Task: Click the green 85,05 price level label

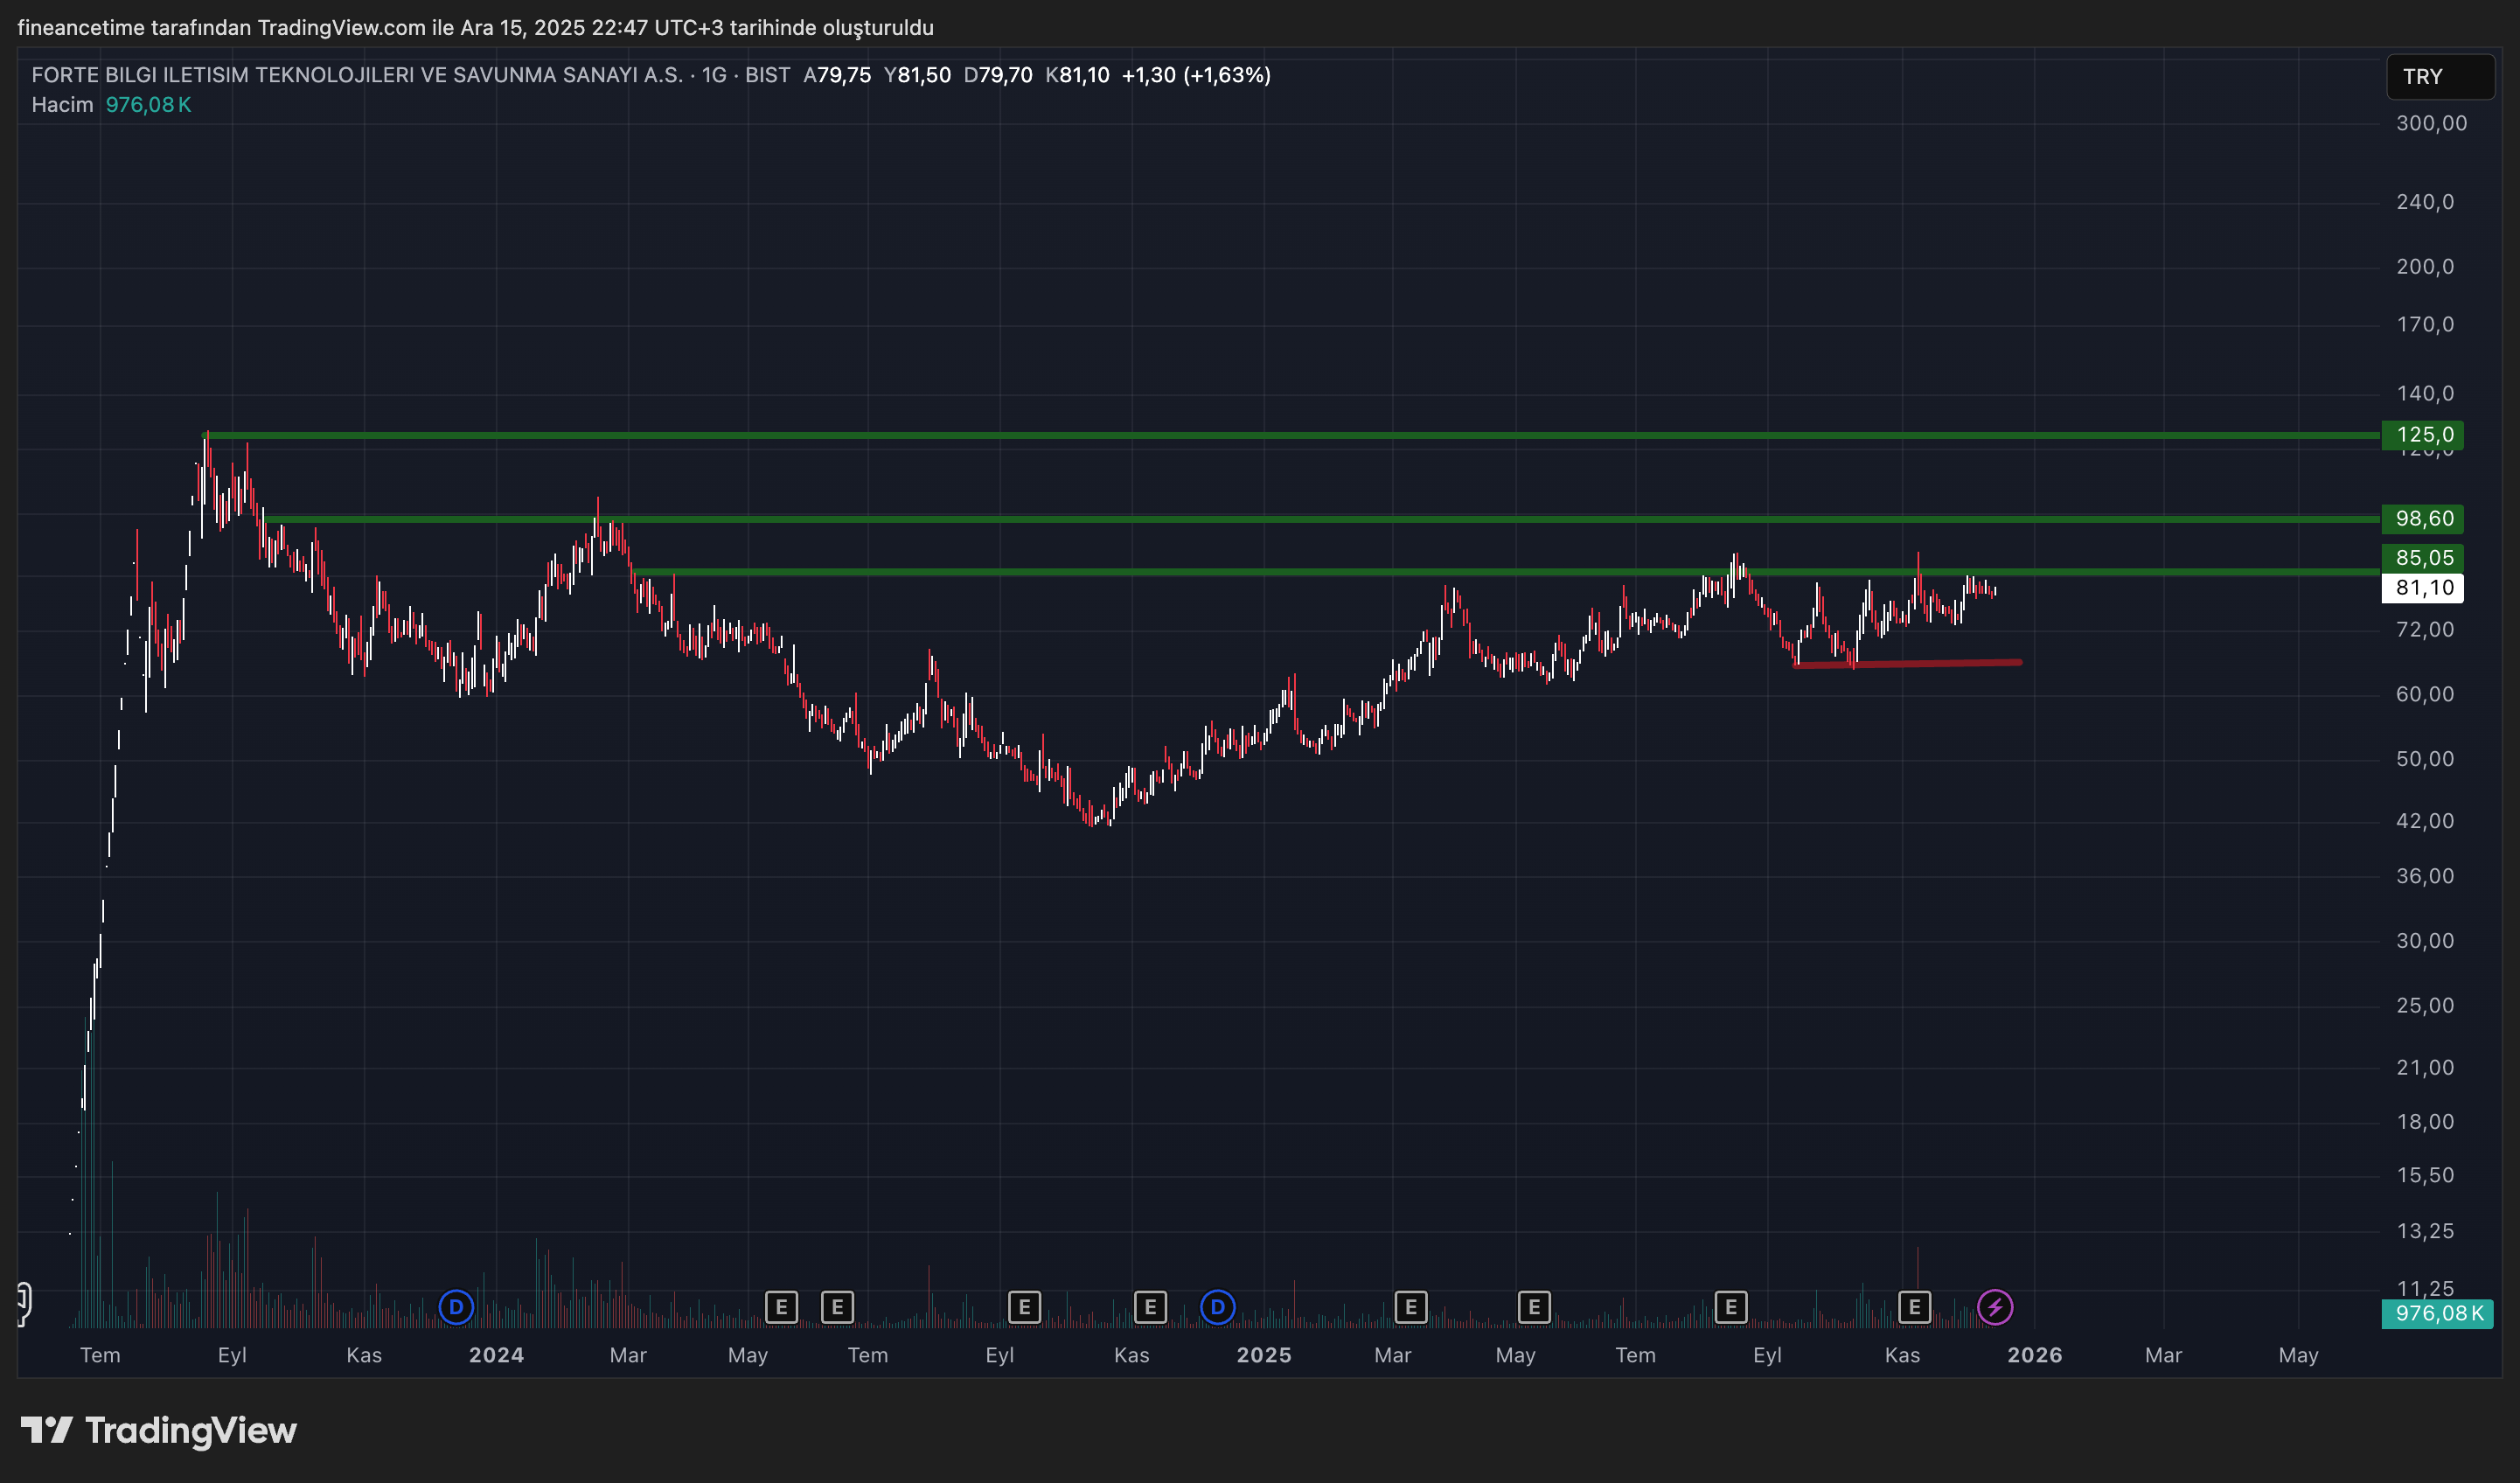Action: point(2424,558)
